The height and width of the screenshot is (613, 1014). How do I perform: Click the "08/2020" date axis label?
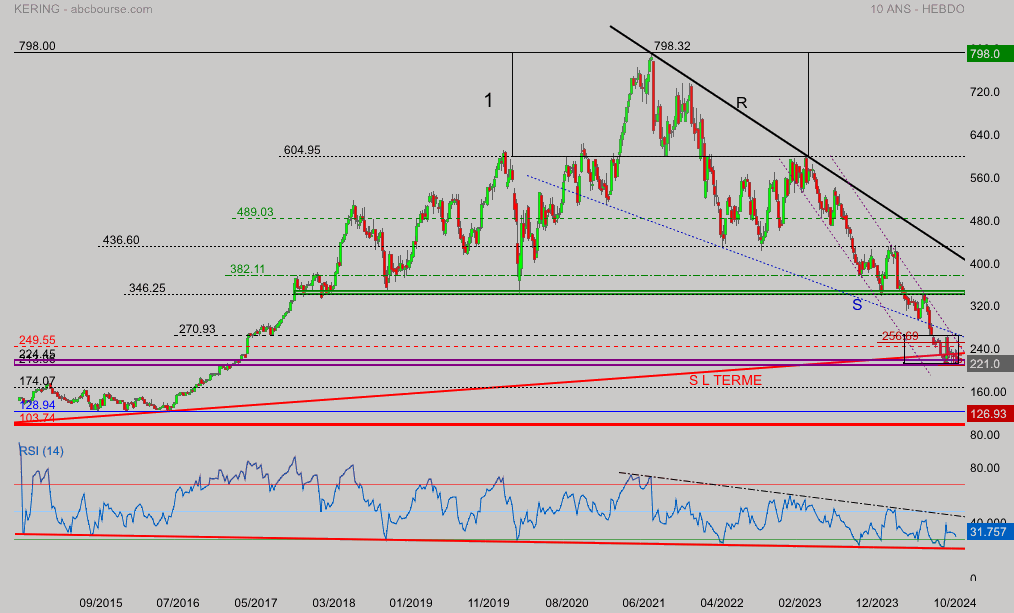[566, 603]
